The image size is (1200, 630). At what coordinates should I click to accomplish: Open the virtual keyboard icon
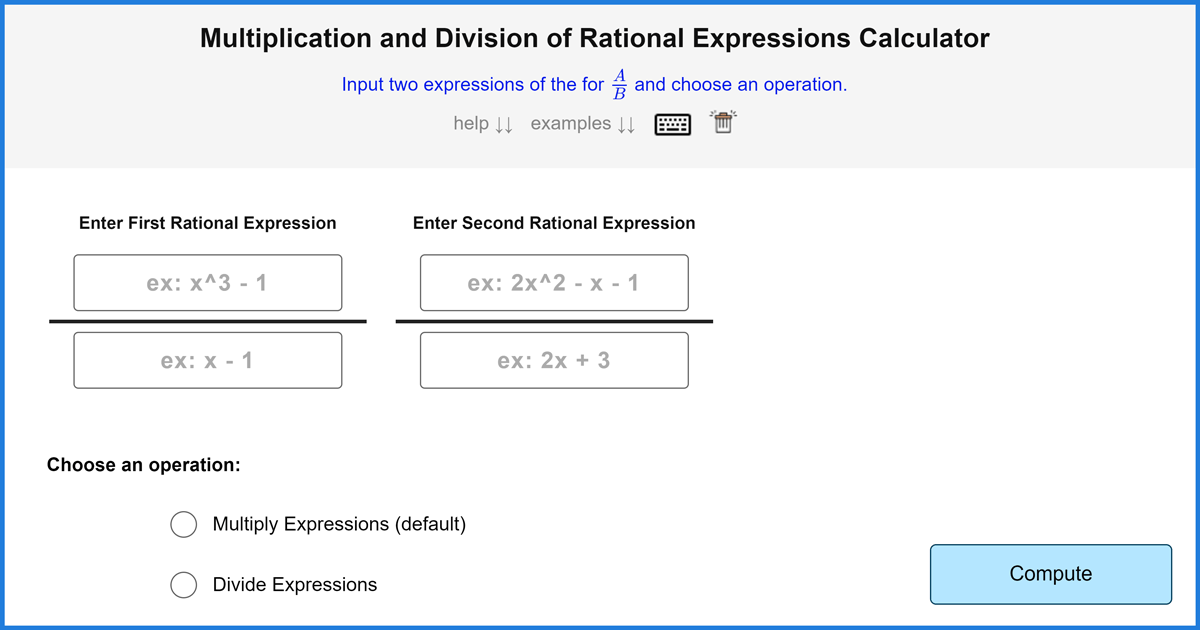[x=673, y=124]
